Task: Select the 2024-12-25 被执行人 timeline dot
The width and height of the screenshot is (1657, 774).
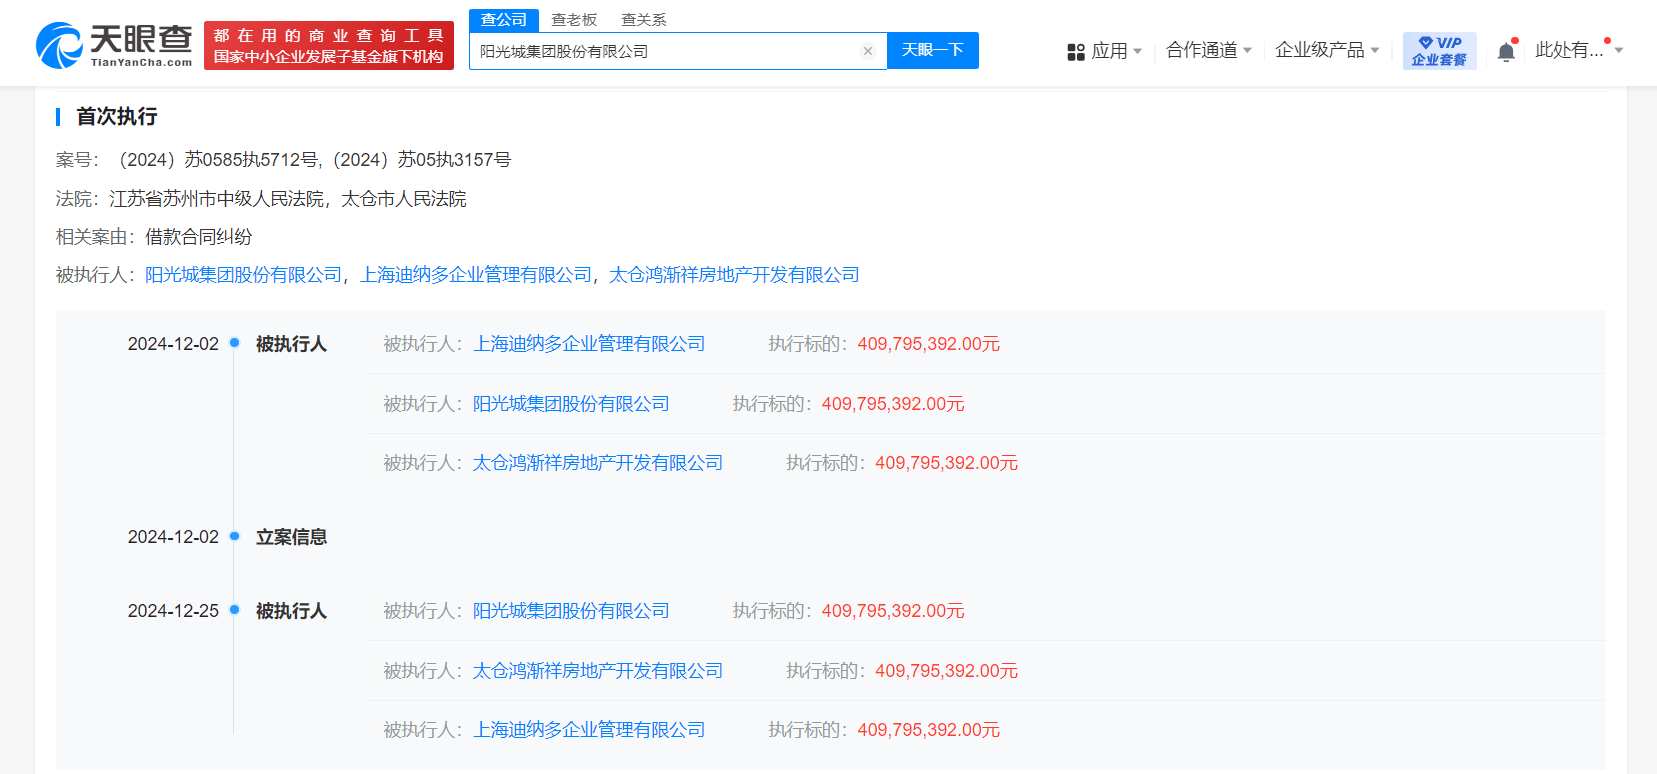Action: [x=235, y=610]
